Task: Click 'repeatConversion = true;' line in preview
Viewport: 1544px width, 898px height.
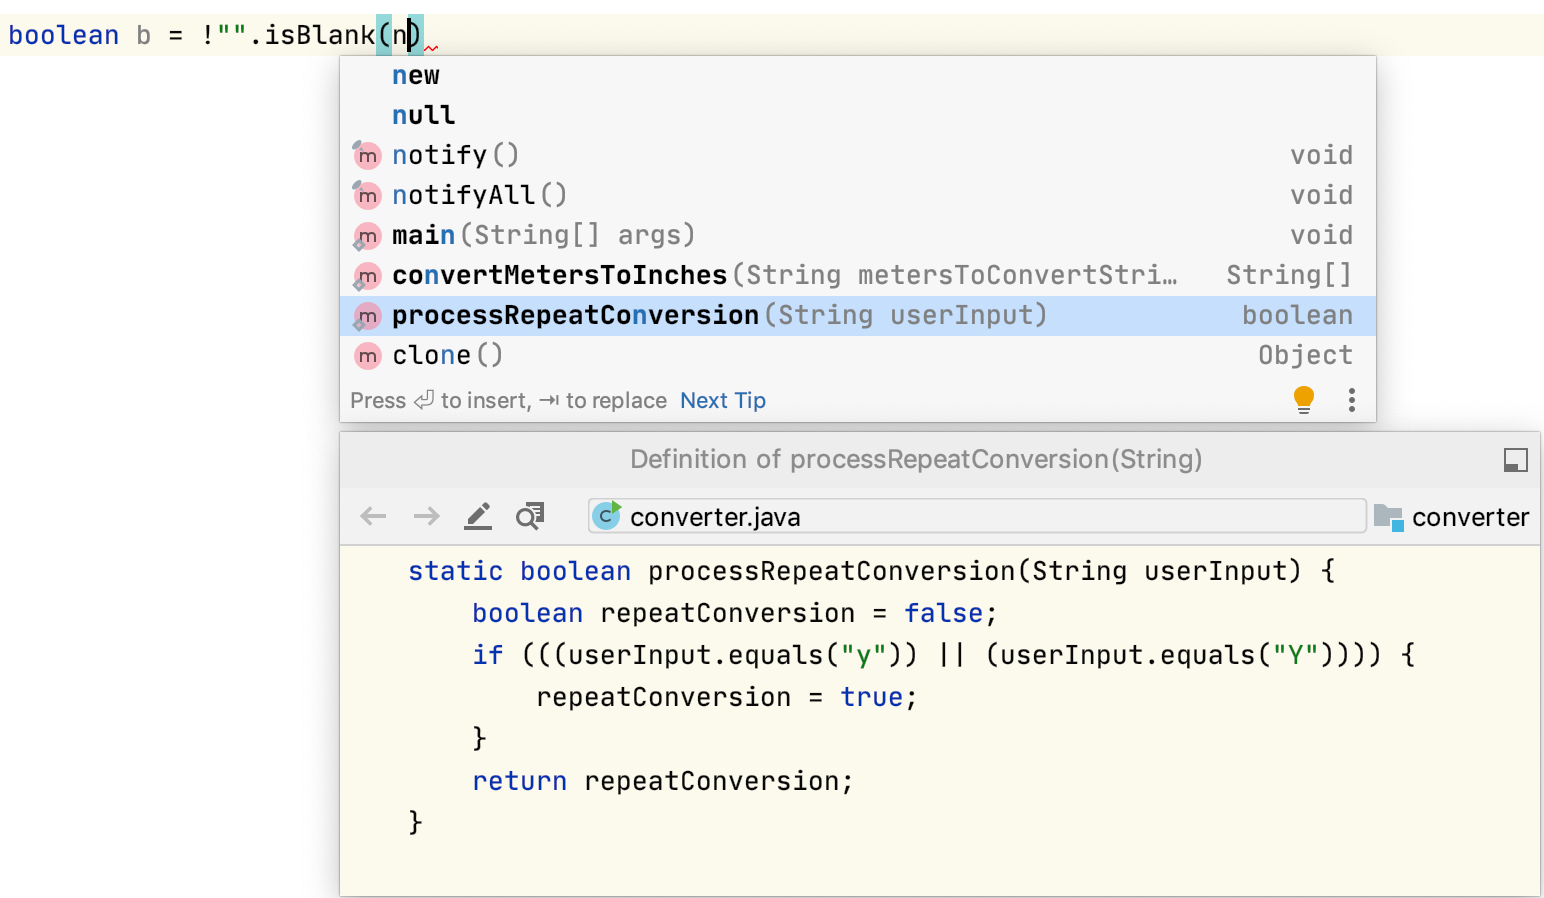Action: [726, 697]
